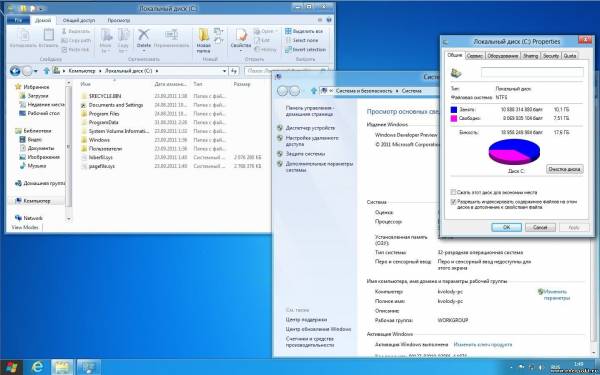Select the $RECYCLE.BIN folder row

(171, 96)
